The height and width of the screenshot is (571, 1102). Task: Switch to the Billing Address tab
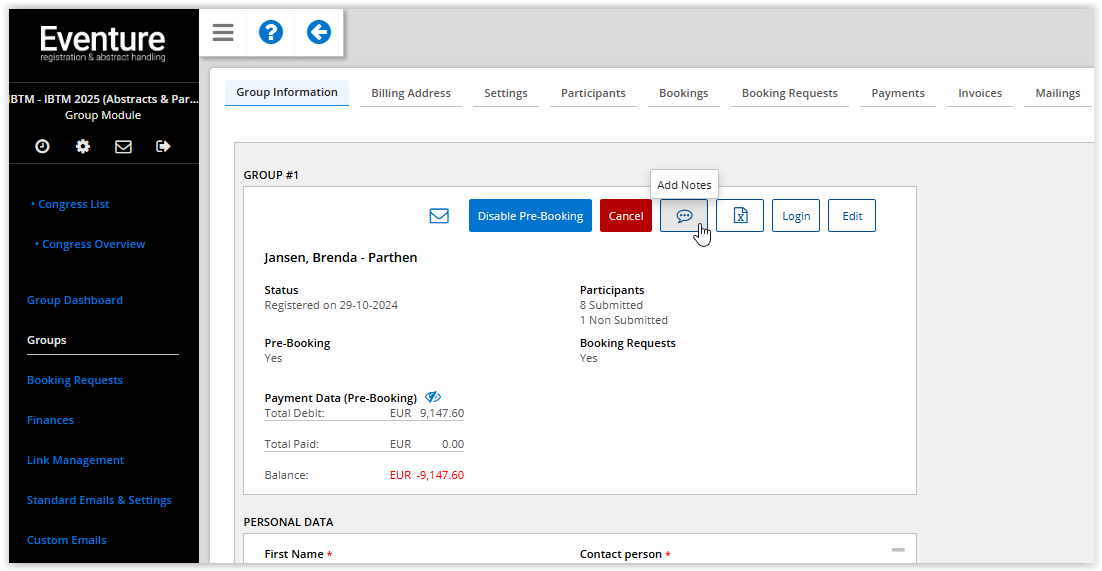[411, 93]
